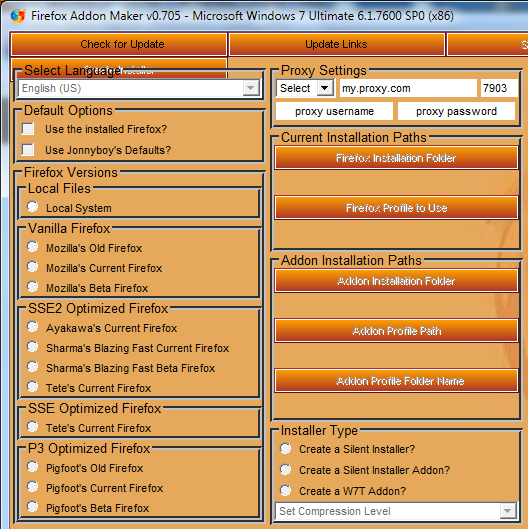The width and height of the screenshot is (528, 529).
Task: Select Tete's Current Firefox under SSE Optimized
Action: [x=32, y=426]
